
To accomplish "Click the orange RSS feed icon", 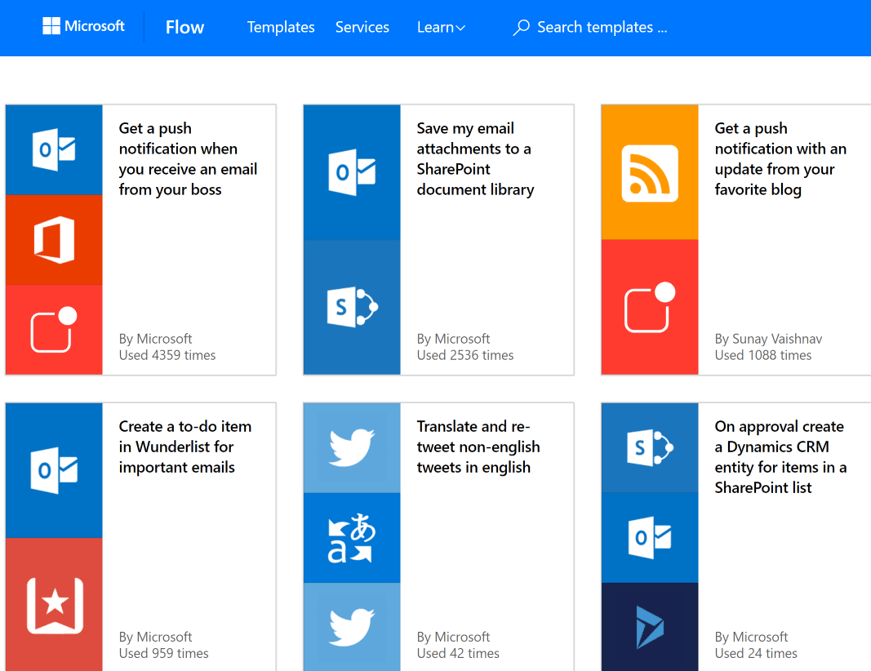I will coord(649,172).
